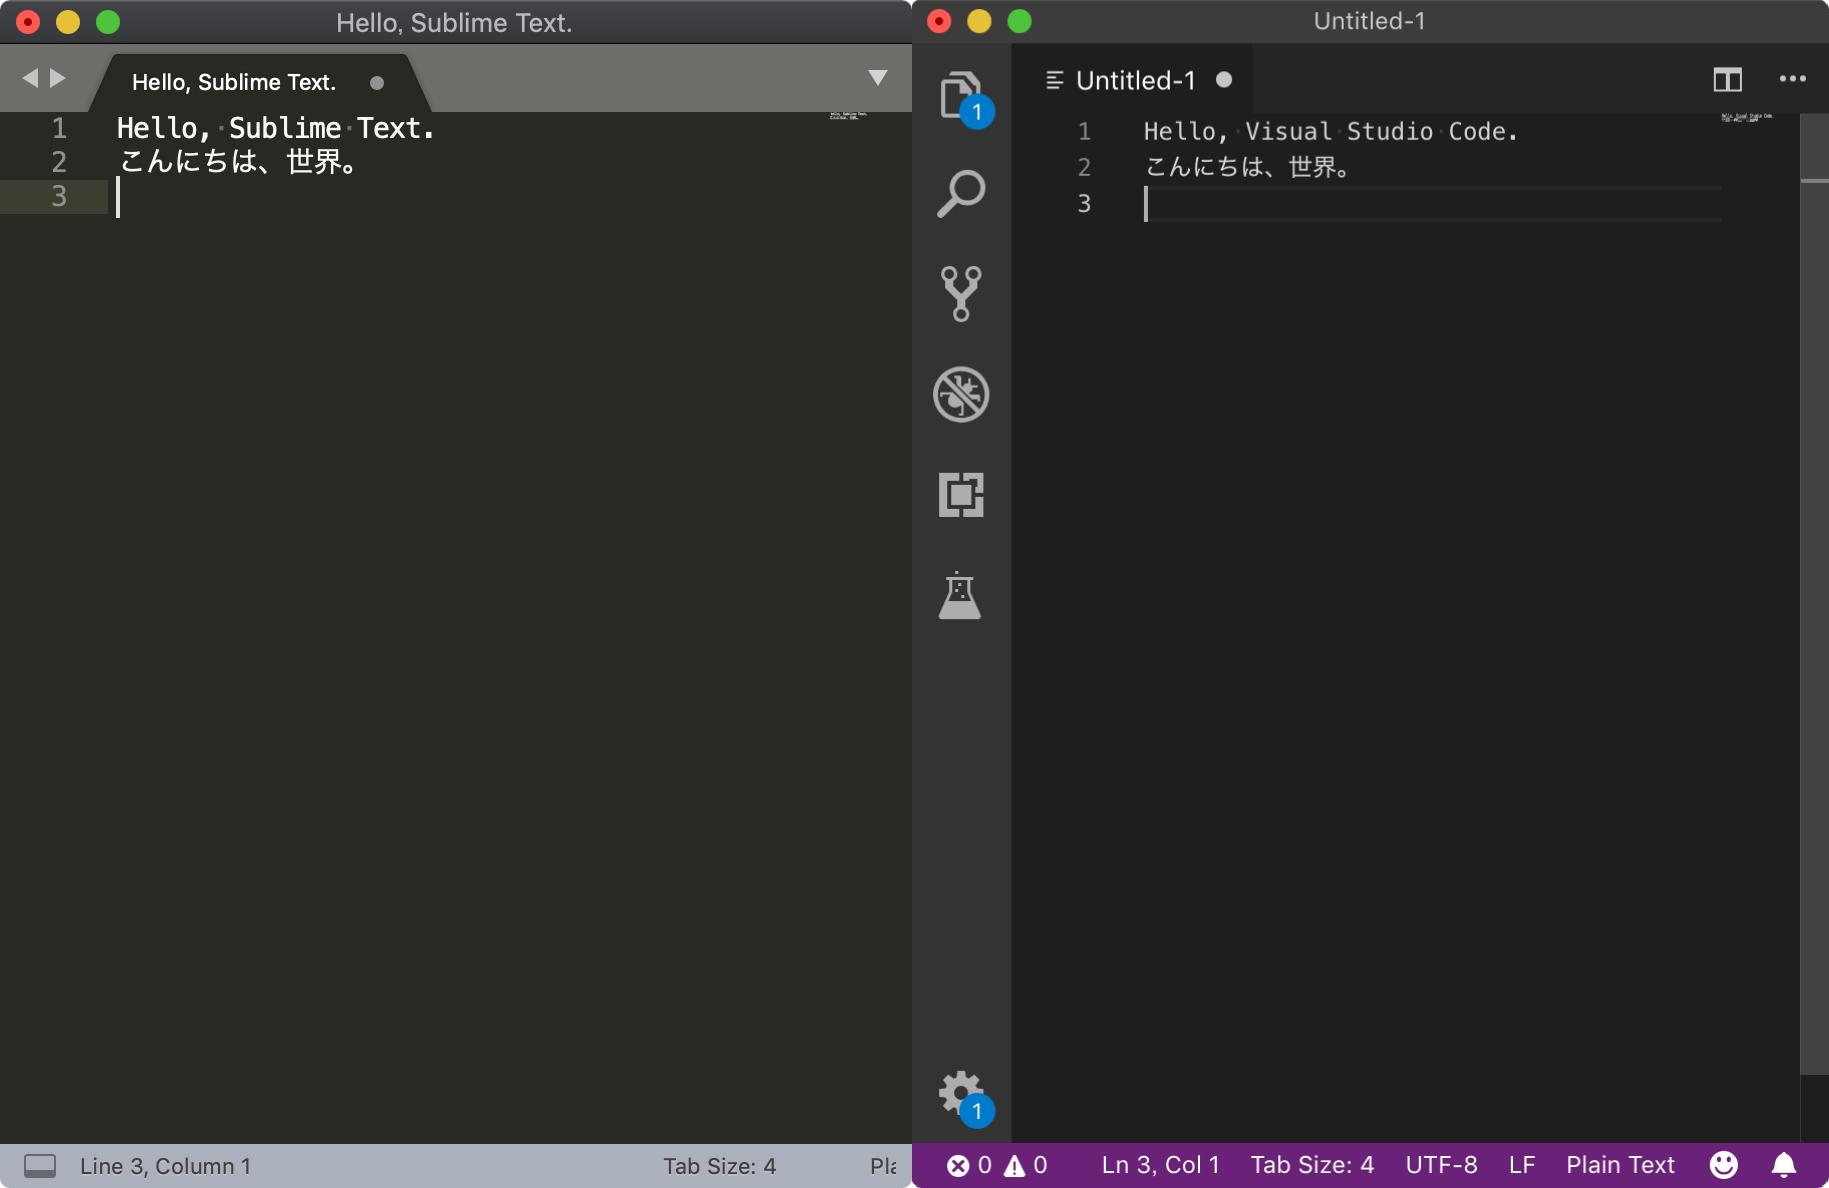Open the Debug bug icon in VS Code

coord(961,394)
